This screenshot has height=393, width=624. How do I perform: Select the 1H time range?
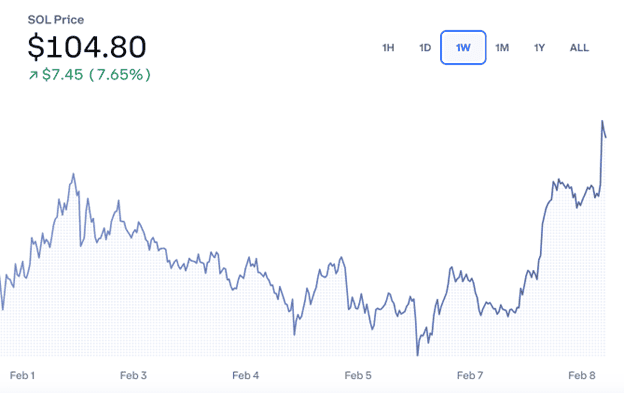(388, 48)
